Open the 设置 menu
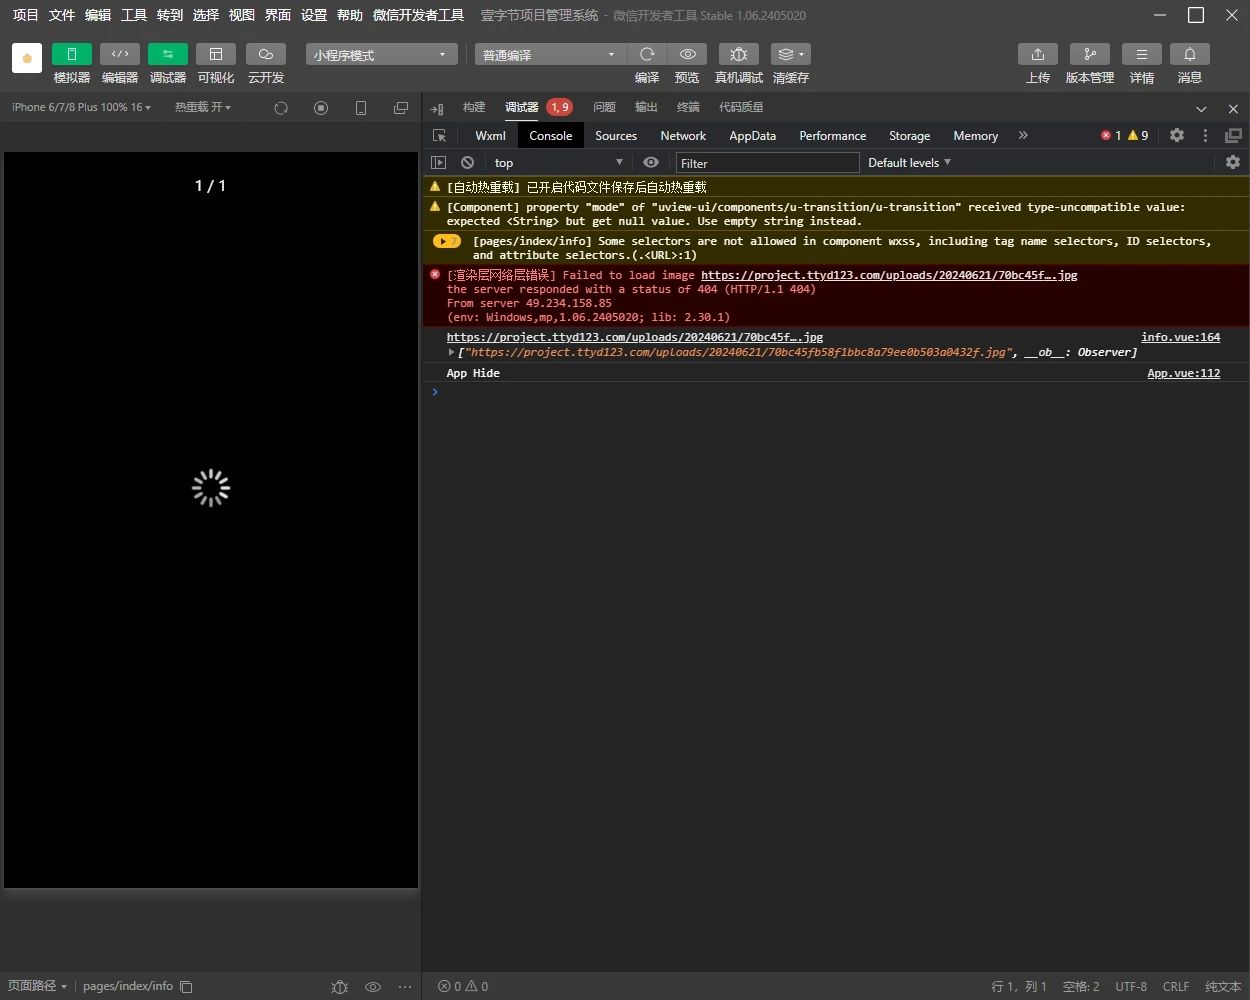This screenshot has height=1000, width=1250. [314, 15]
